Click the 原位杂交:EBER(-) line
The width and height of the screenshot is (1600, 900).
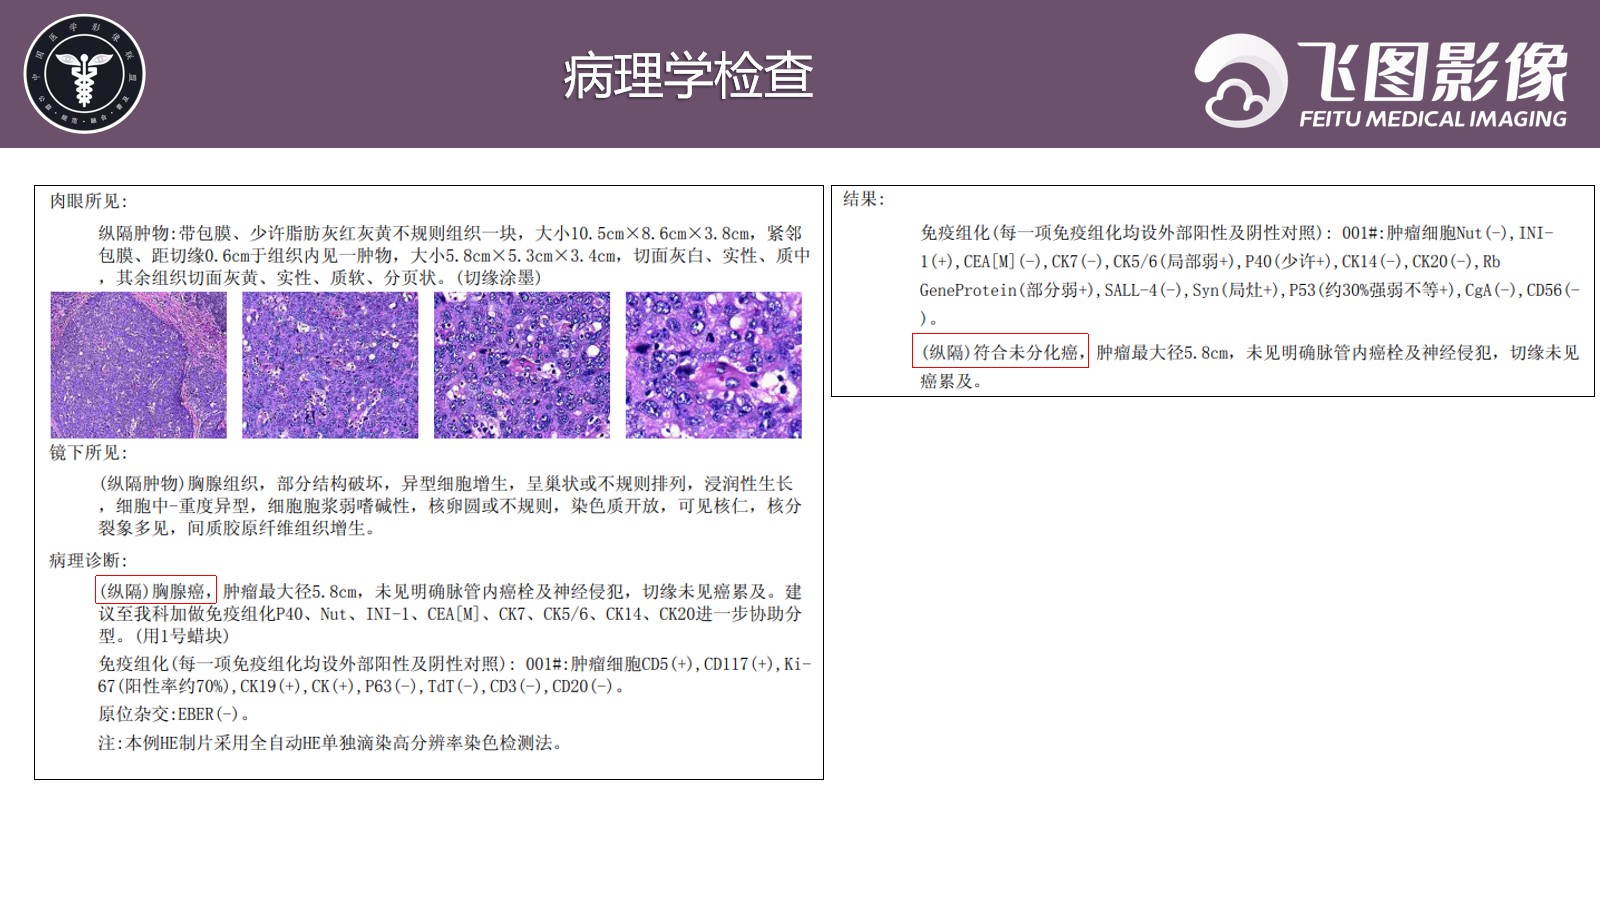click(174, 714)
